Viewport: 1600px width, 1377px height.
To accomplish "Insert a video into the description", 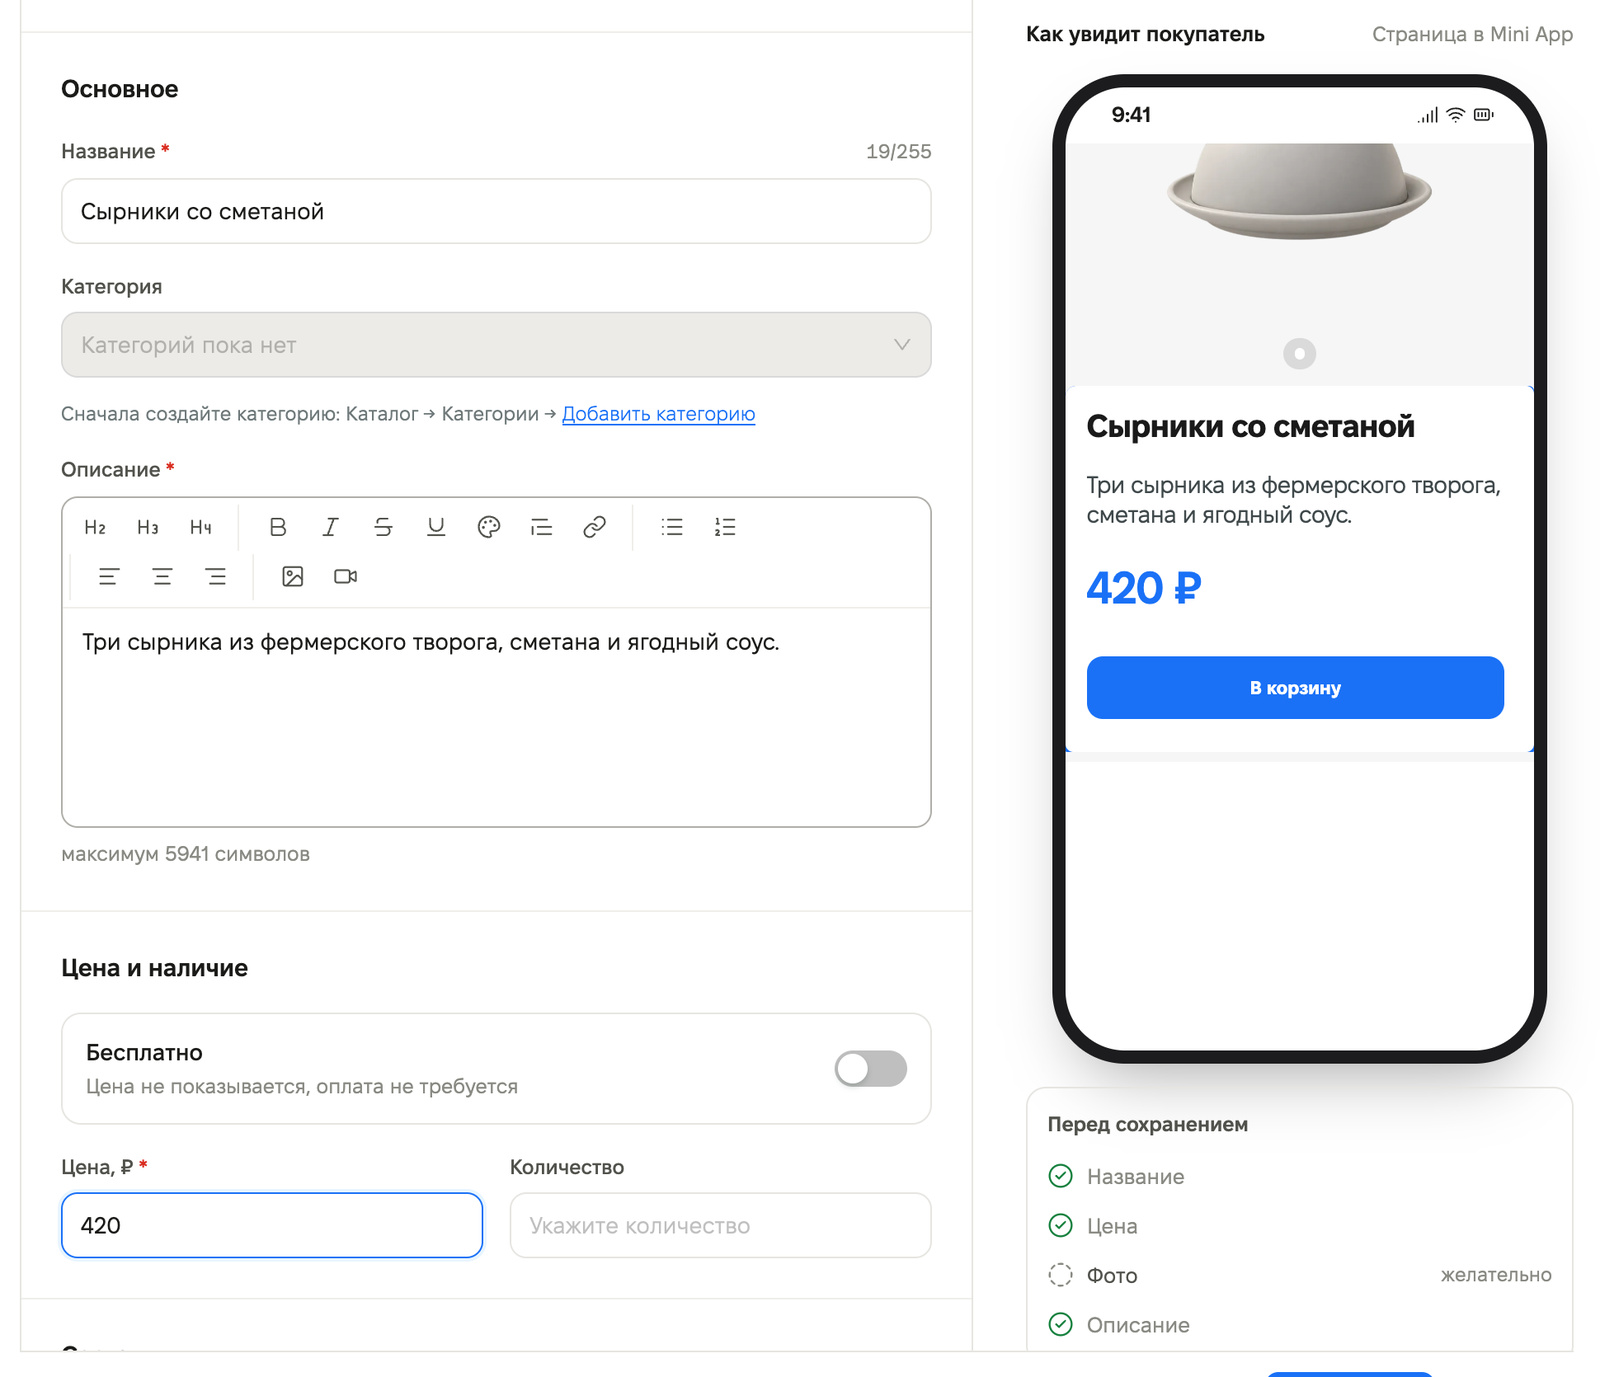I will (345, 576).
